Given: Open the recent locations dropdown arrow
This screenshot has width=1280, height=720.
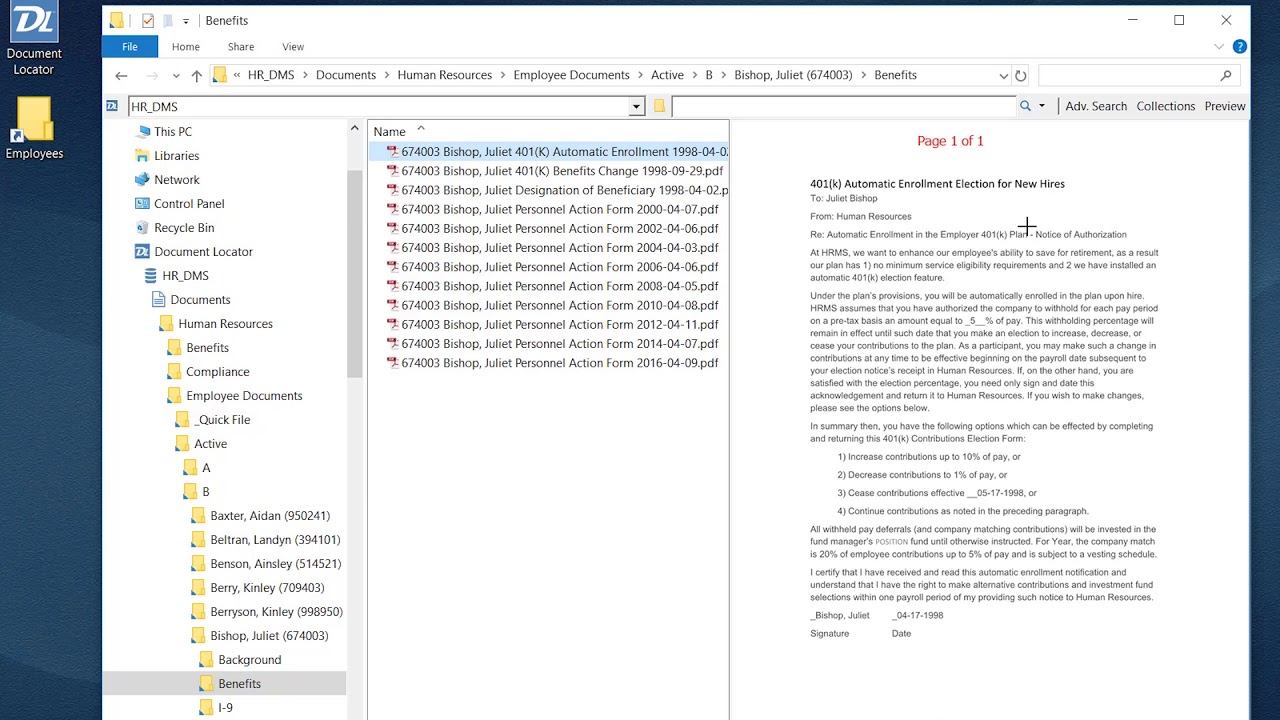Looking at the screenshot, I should (x=176, y=76).
